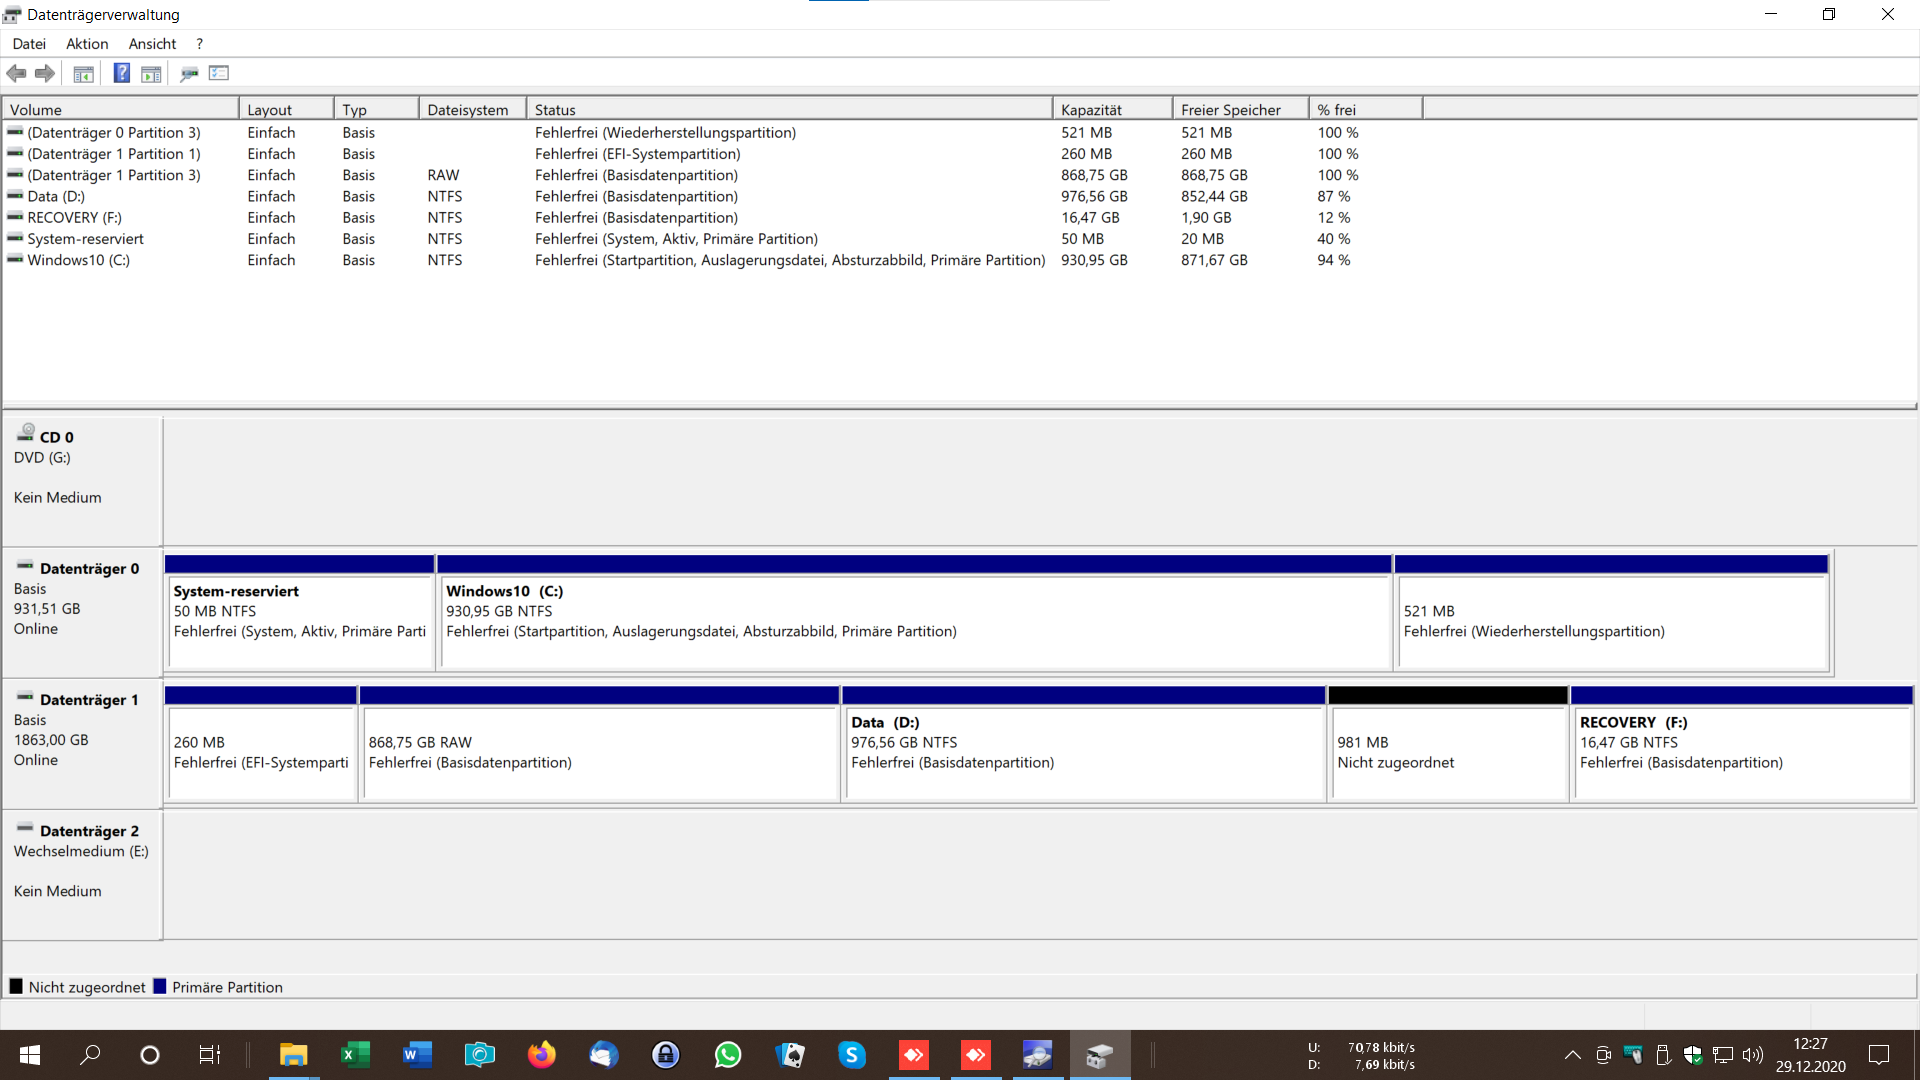Click the rescan disks toolbar icon
1920x1080 pixels.
(x=189, y=73)
